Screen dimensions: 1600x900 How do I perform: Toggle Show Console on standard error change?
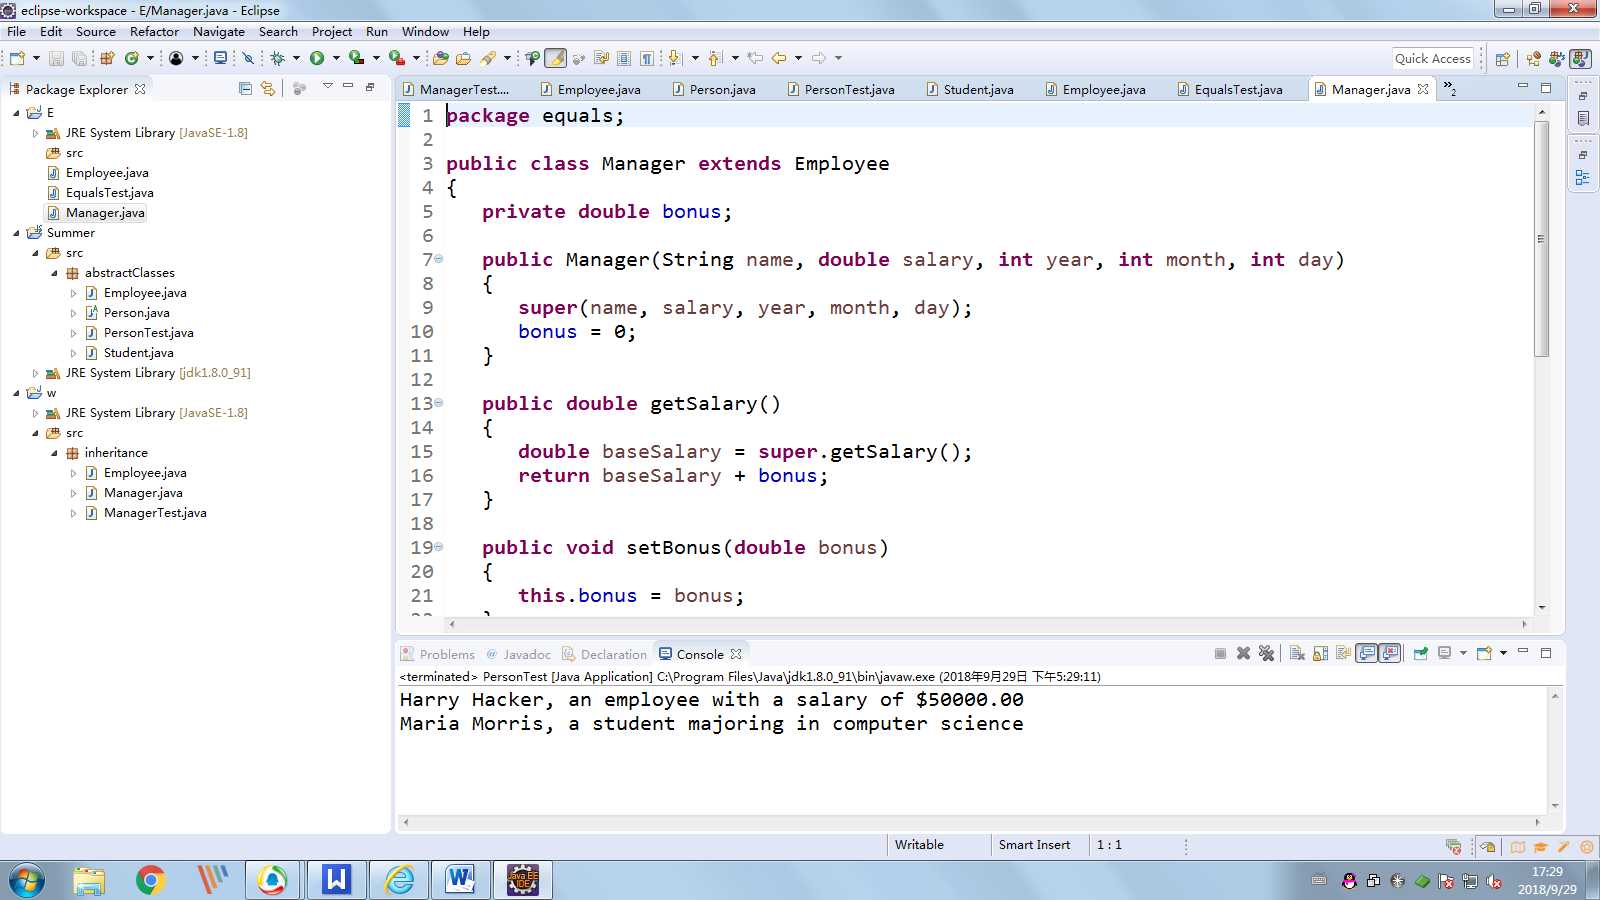point(1389,653)
